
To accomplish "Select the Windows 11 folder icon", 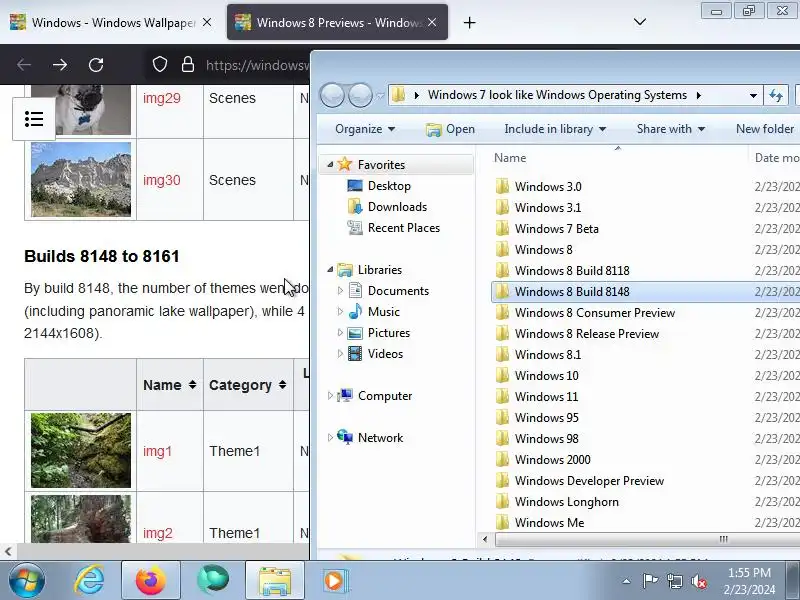I will click(x=502, y=396).
